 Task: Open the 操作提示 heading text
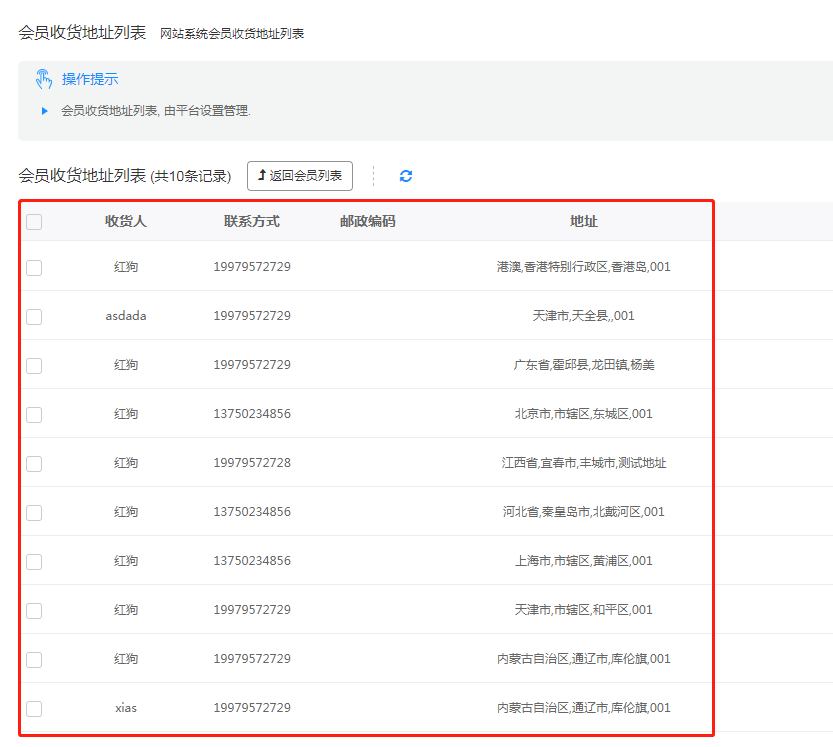90,79
